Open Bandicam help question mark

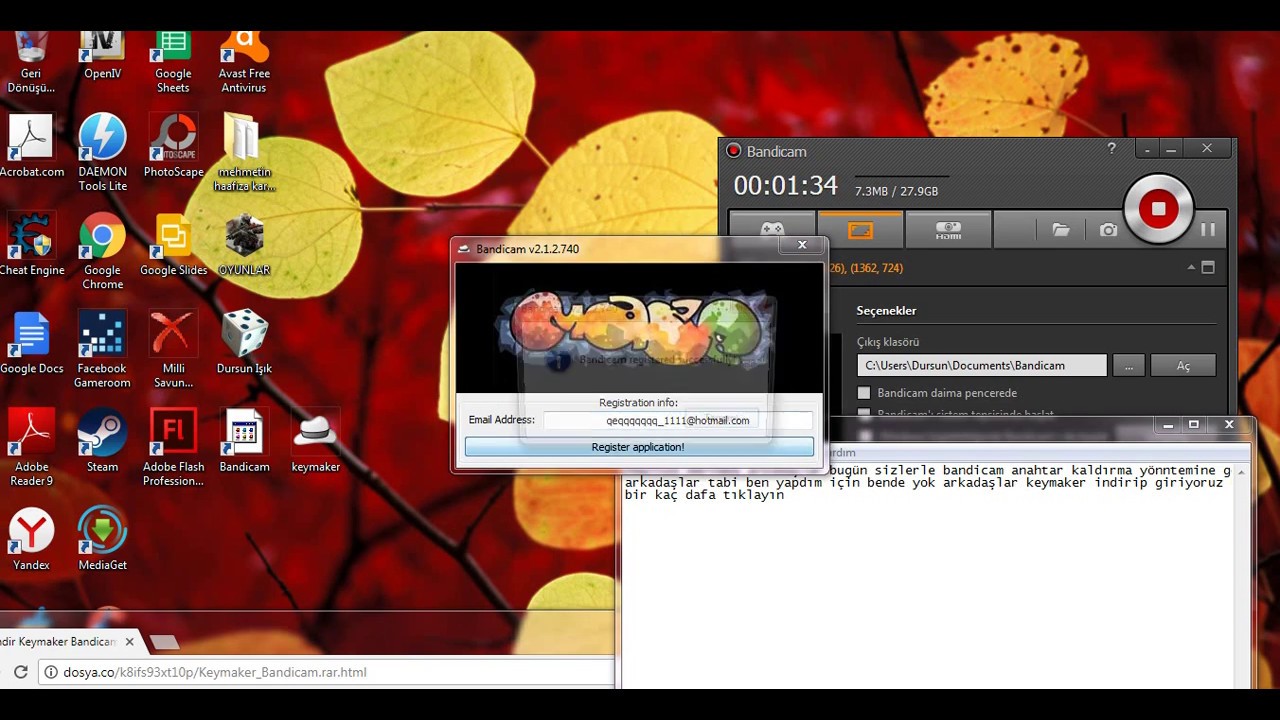[1111, 148]
